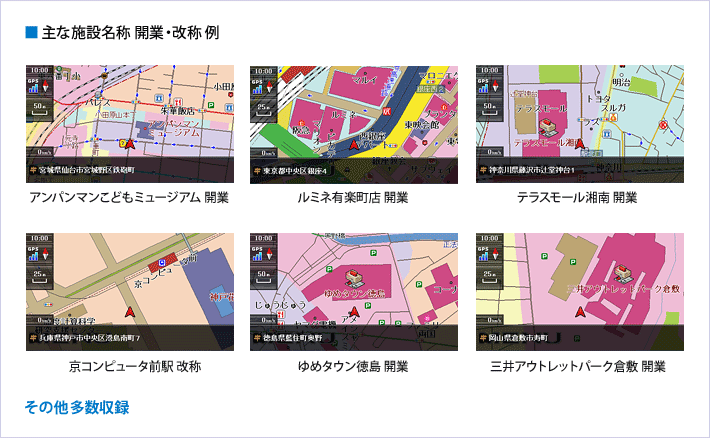Select the ルミネ有楽町店 開業 caption
This screenshot has height=438, width=710.
(x=353, y=197)
